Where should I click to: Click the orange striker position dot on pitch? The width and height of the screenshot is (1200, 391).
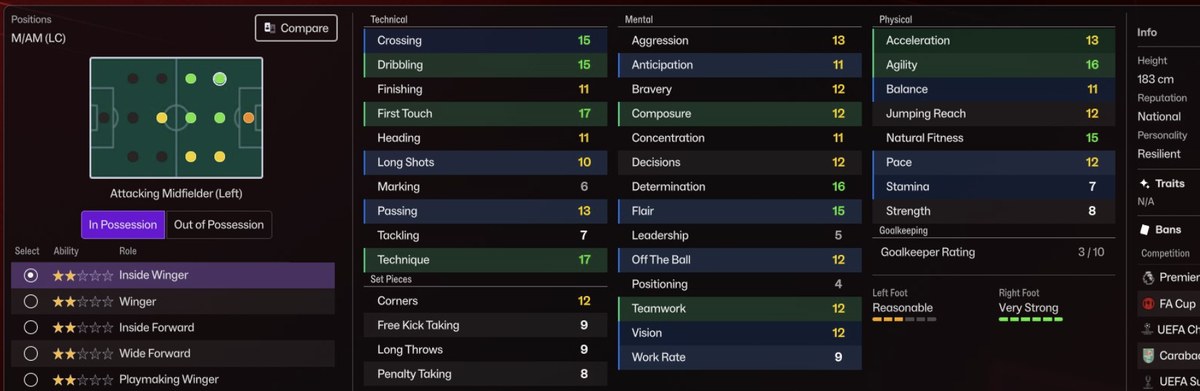(x=248, y=117)
